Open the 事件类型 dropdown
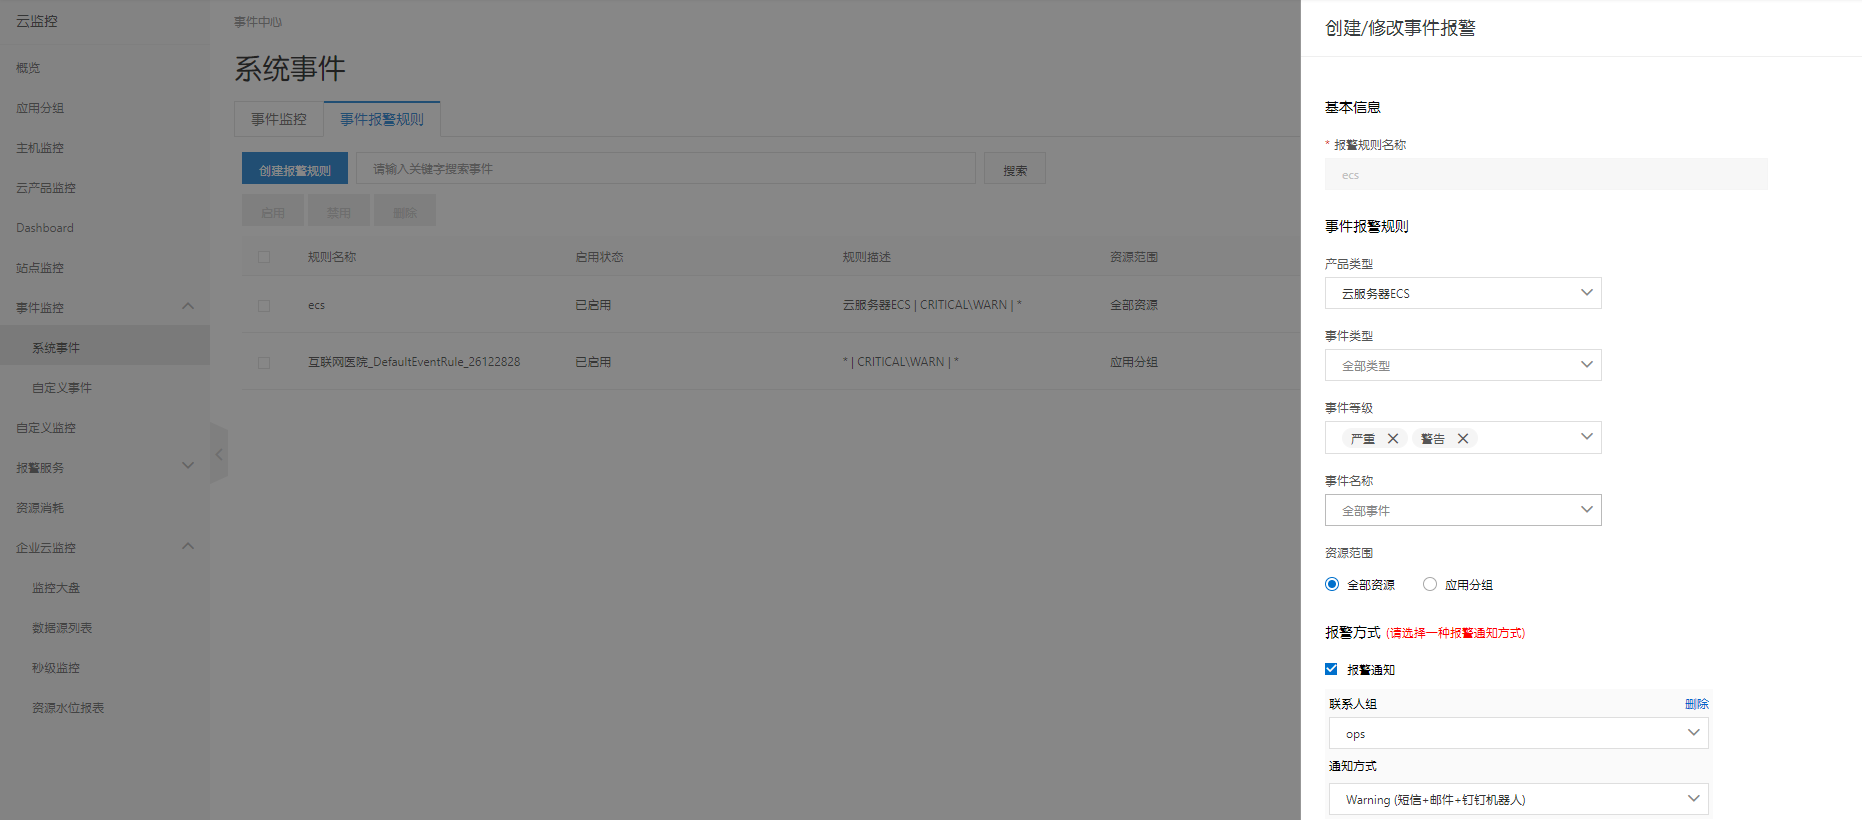Viewport: 1862px width, 820px height. pyautogui.click(x=1462, y=365)
